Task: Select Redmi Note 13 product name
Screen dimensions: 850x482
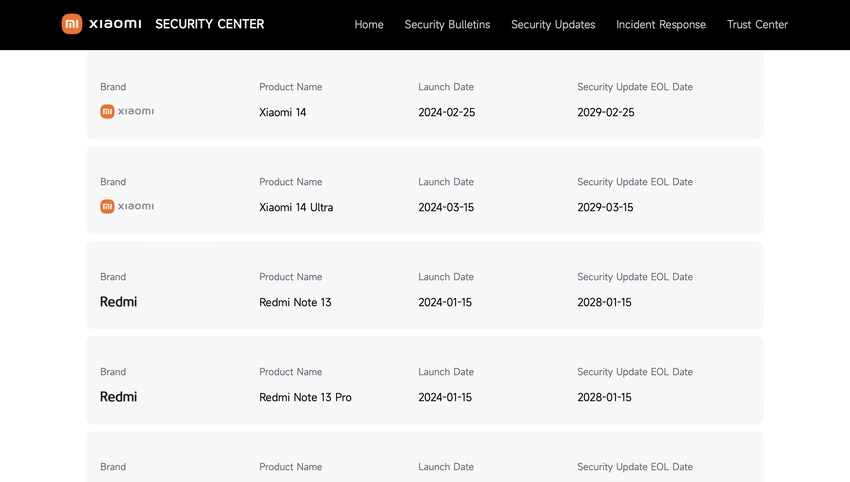Action: coord(295,303)
